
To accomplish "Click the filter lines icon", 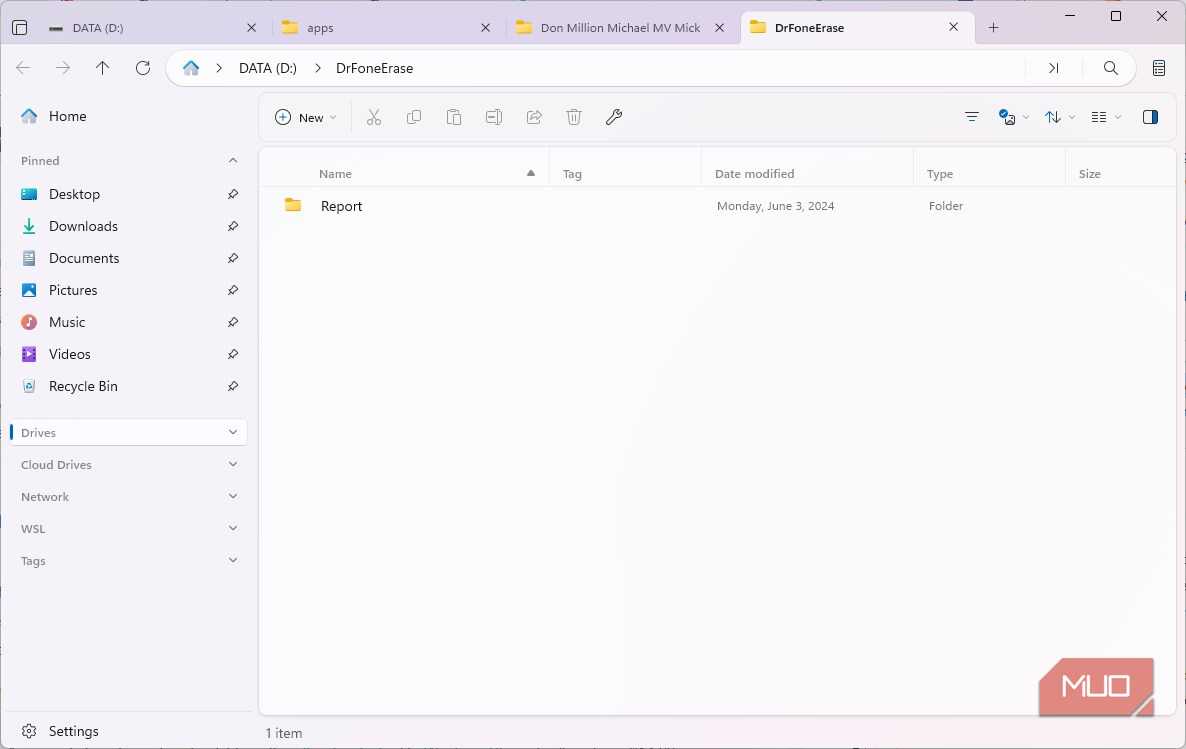I will (972, 117).
